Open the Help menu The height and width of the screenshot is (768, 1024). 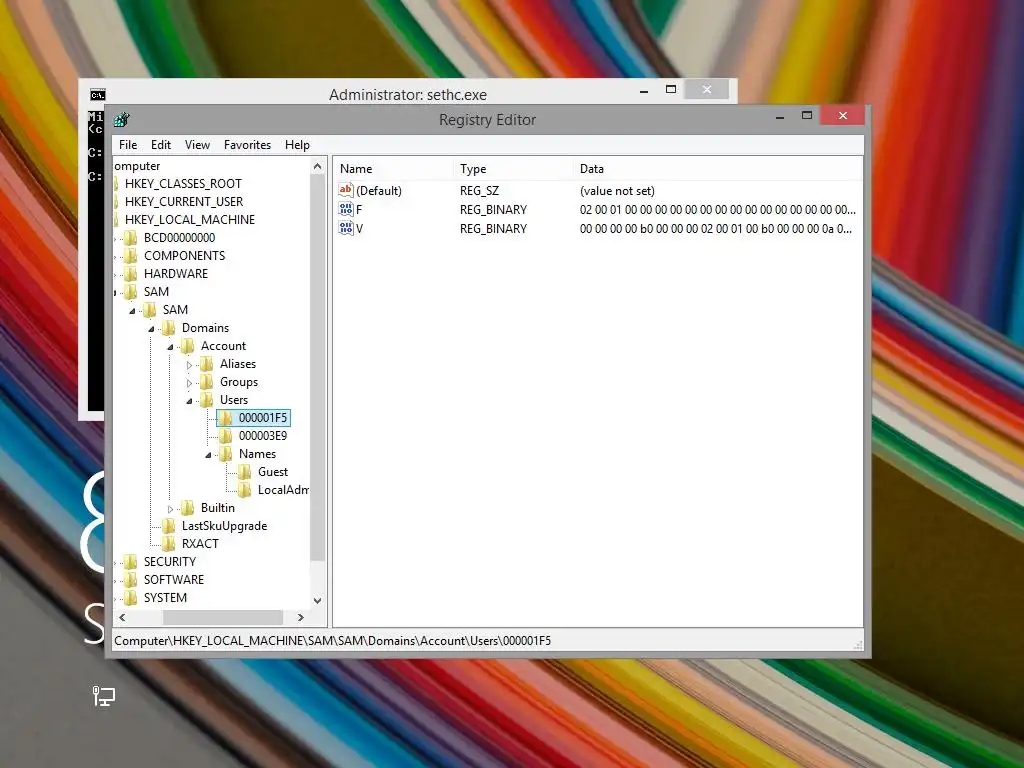[x=297, y=145]
